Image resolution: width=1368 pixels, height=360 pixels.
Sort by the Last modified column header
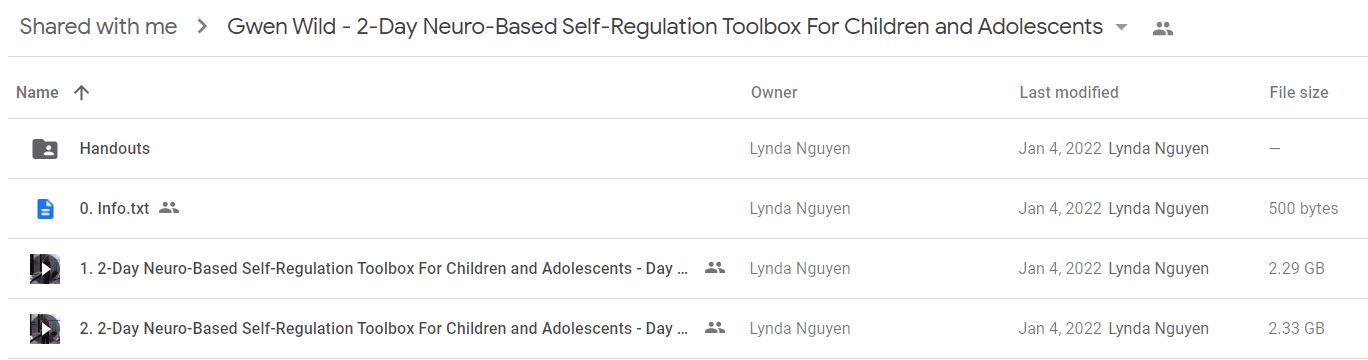(x=1069, y=92)
